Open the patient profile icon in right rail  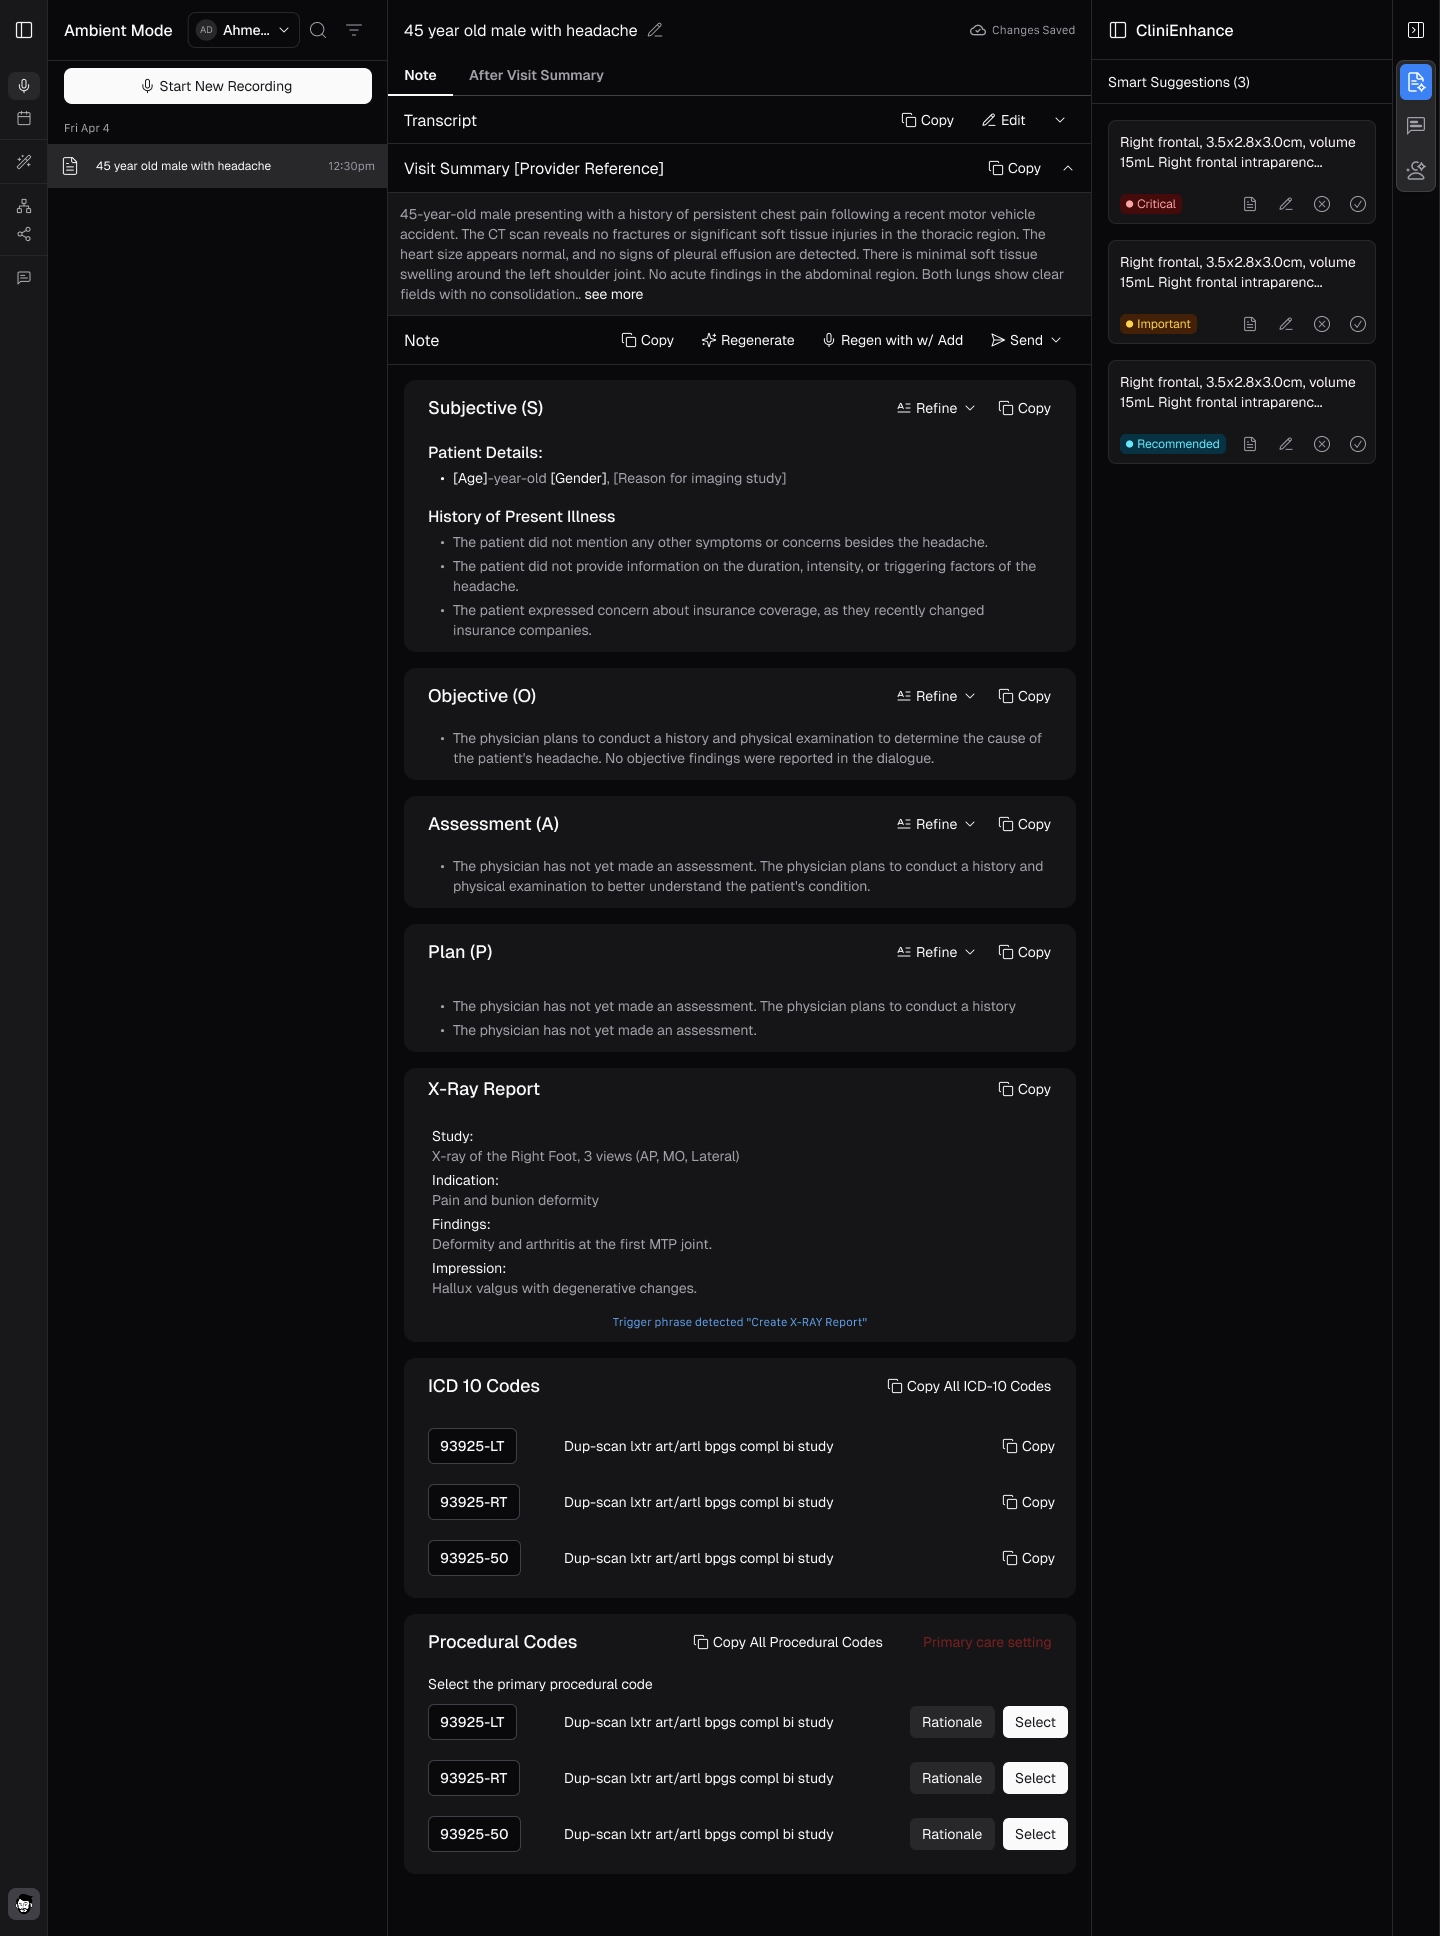[x=1416, y=170]
